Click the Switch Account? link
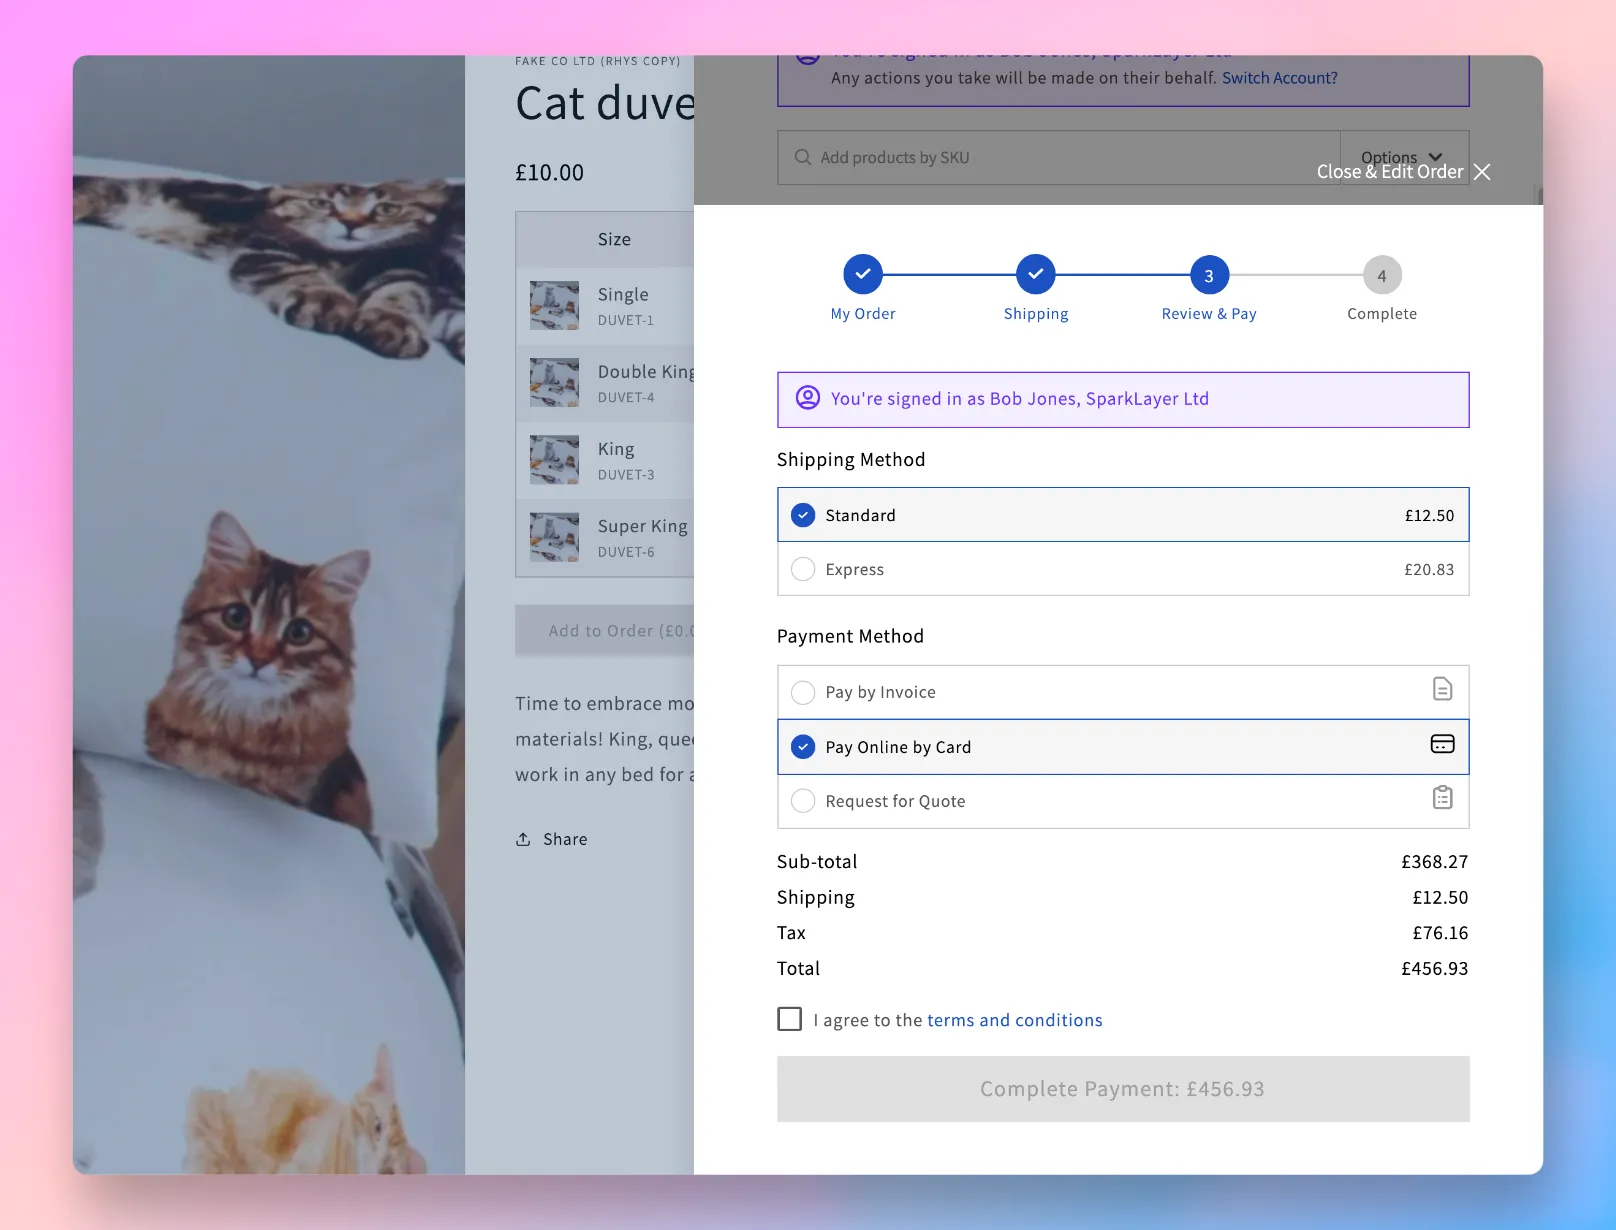 point(1279,78)
